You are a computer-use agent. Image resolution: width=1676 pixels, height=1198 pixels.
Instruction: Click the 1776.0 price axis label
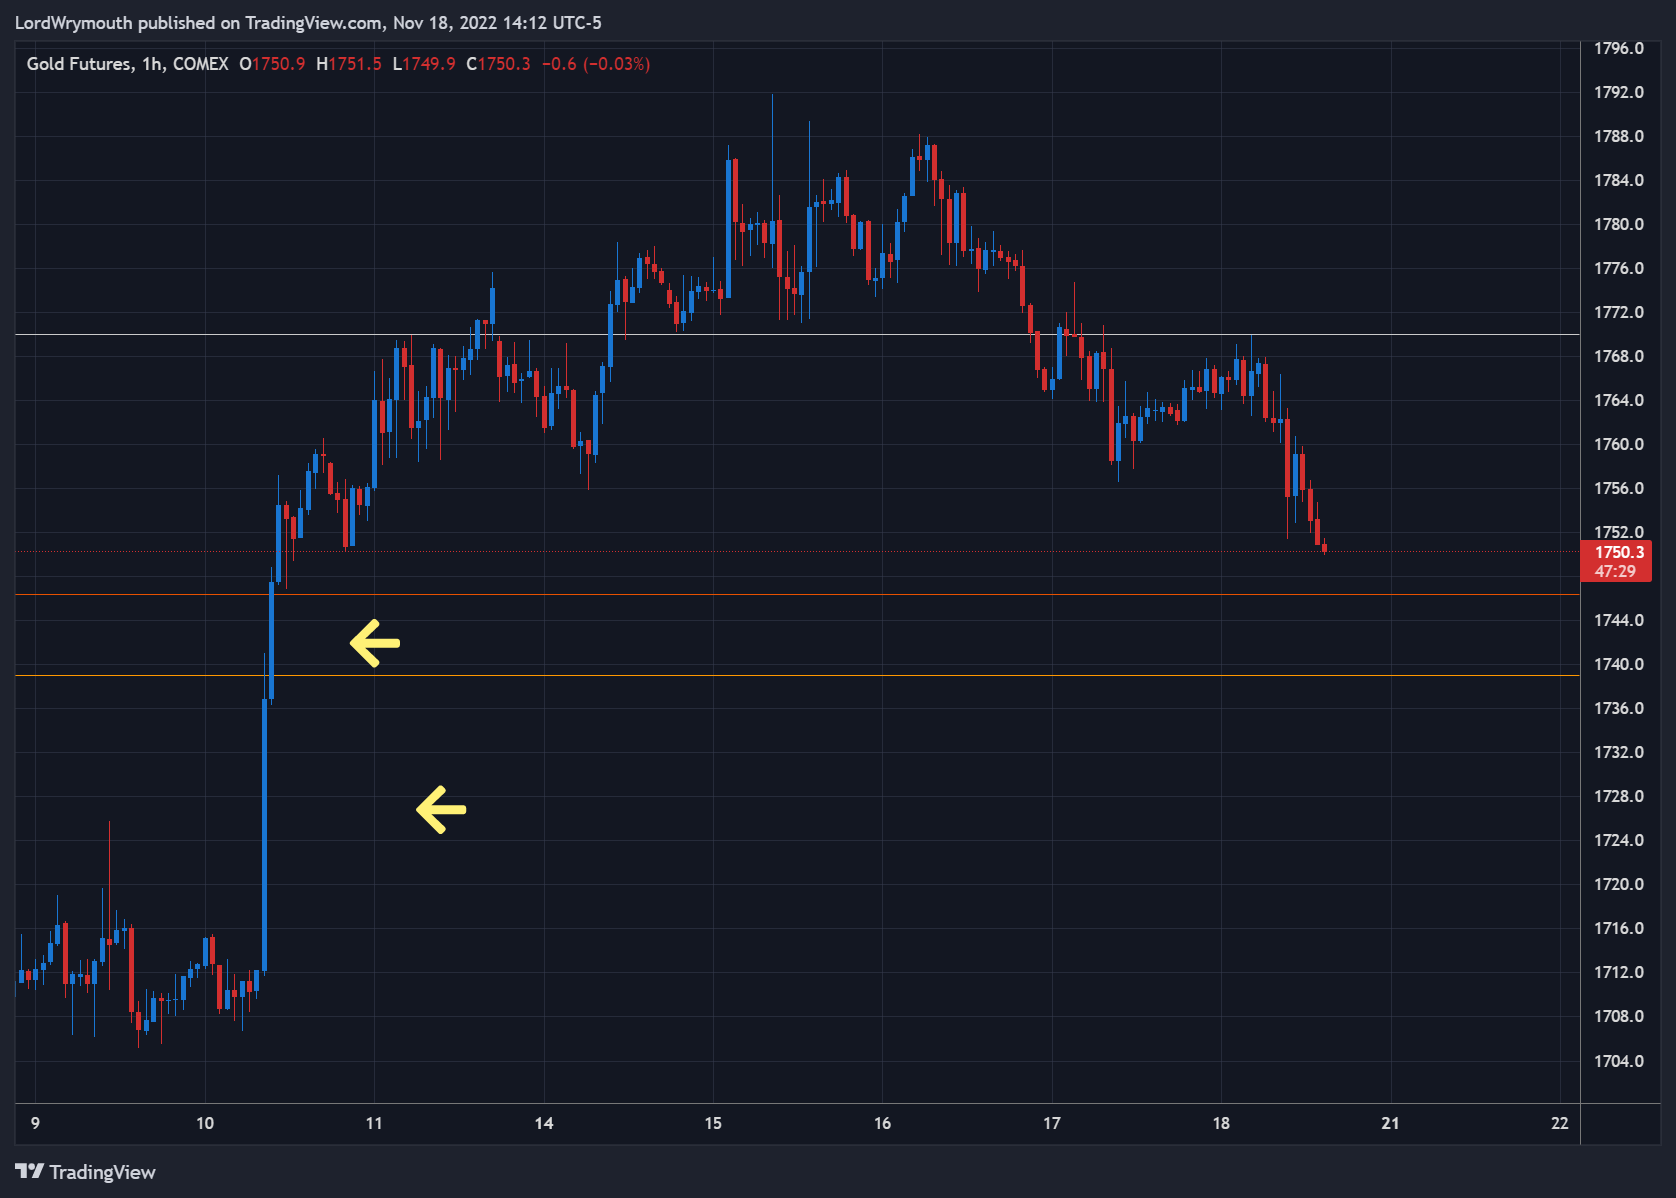pyautogui.click(x=1618, y=268)
